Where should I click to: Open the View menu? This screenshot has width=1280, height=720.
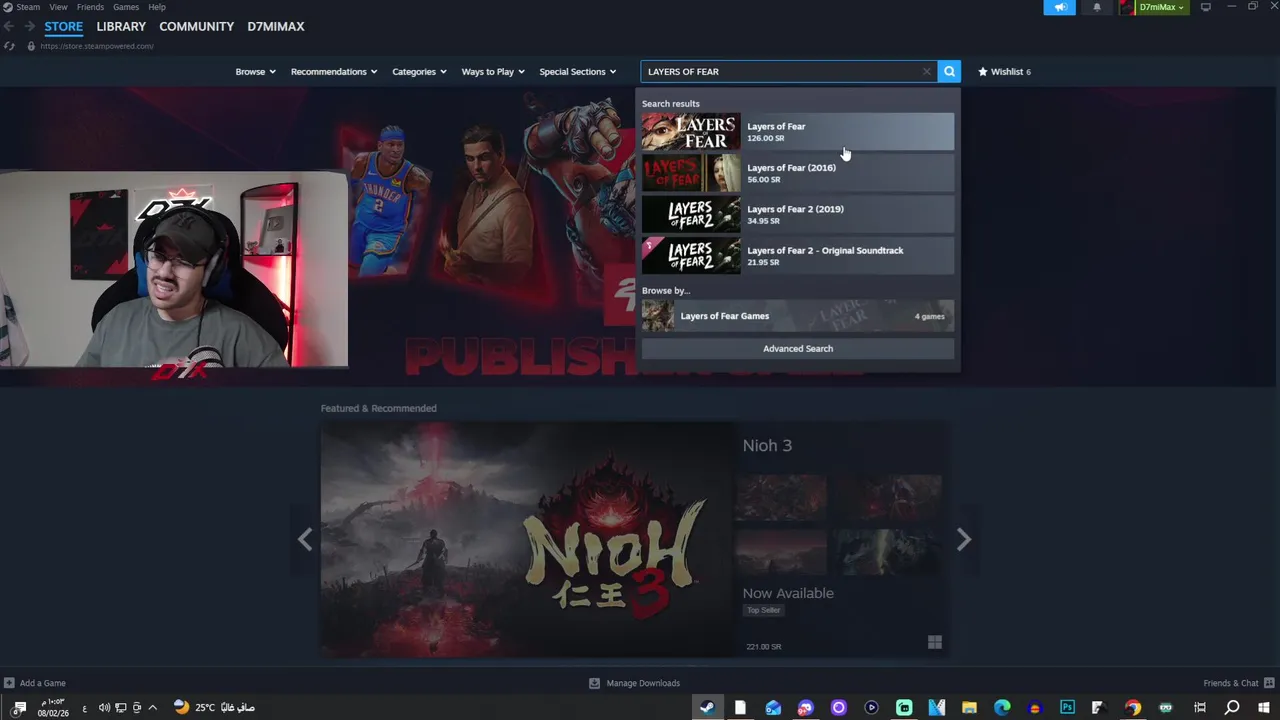[x=59, y=7]
